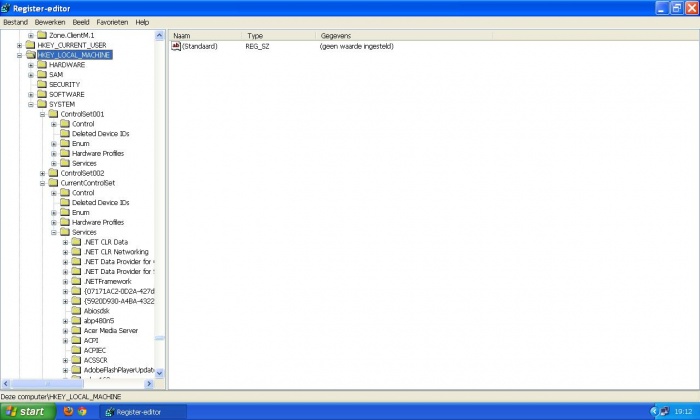Click the ACSSCR folder icon
The image size is (700, 420).
pyautogui.click(x=77, y=360)
